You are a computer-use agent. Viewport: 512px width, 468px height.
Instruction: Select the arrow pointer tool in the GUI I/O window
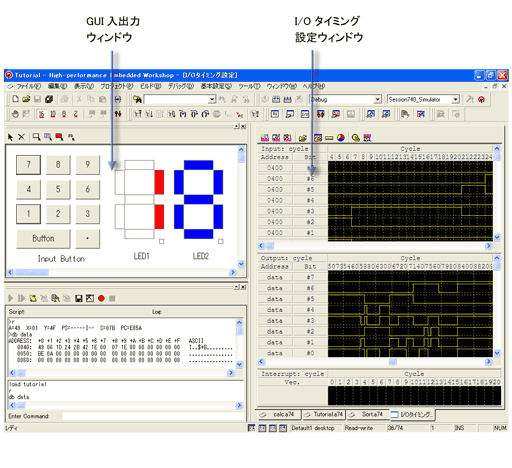coord(10,137)
